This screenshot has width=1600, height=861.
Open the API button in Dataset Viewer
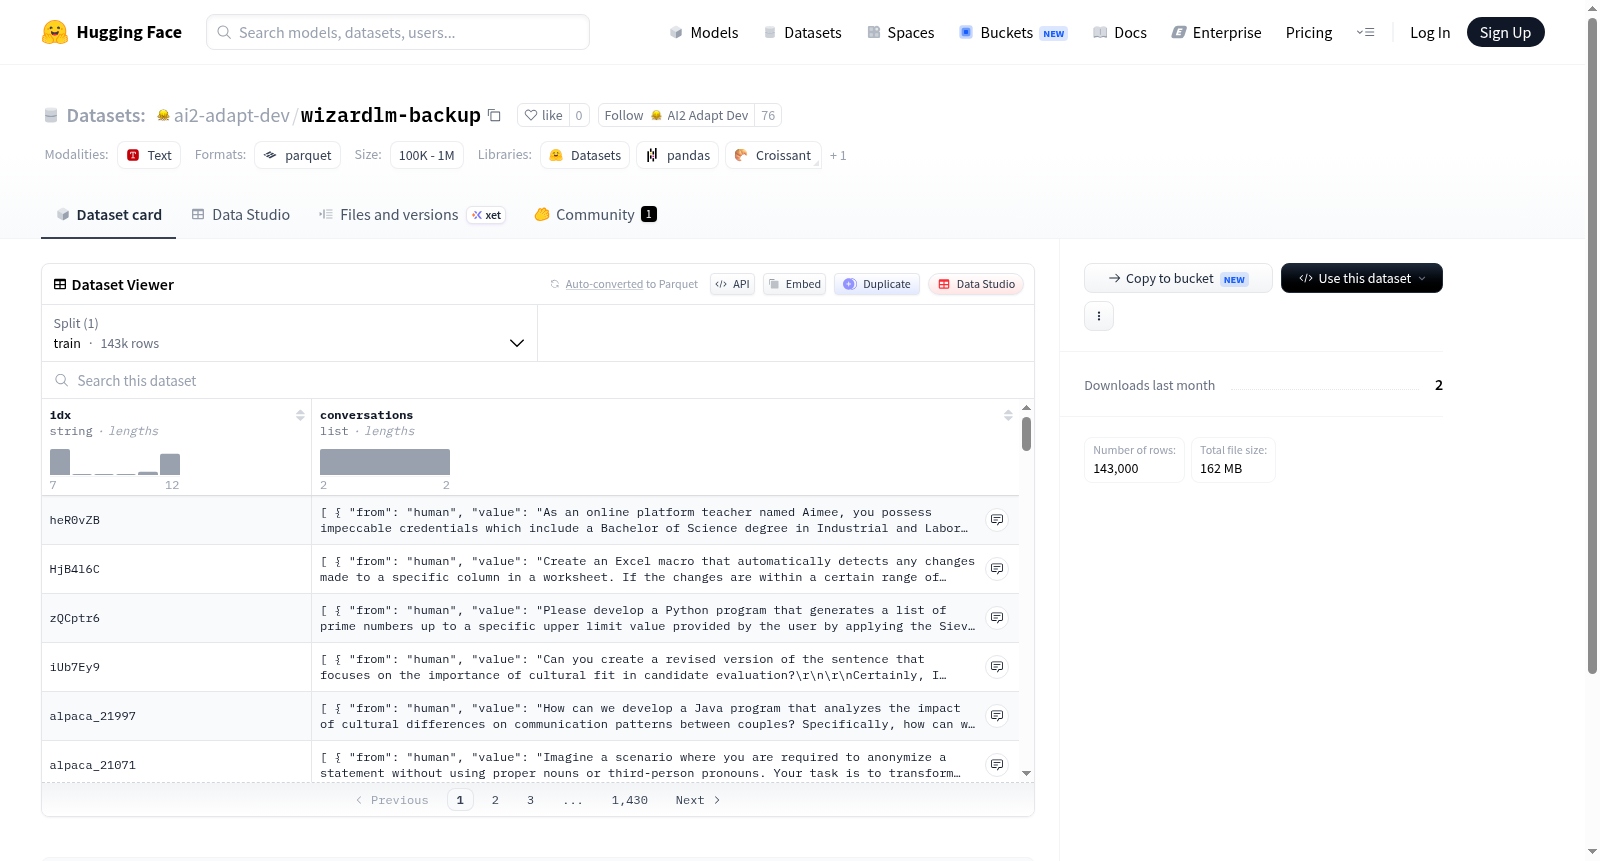[x=732, y=284]
